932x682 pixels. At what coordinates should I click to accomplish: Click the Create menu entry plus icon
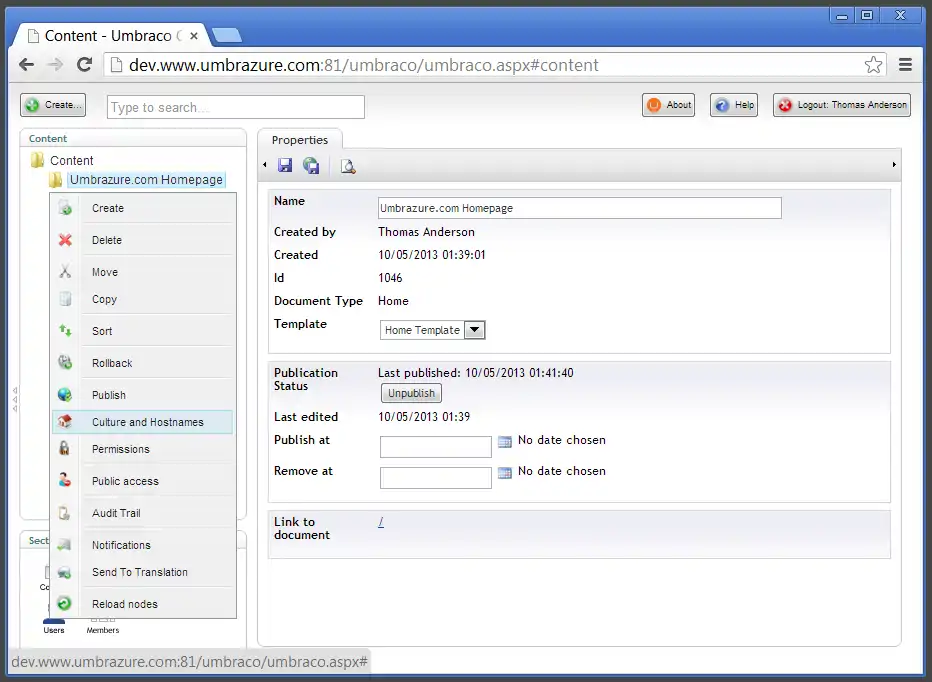pos(65,208)
